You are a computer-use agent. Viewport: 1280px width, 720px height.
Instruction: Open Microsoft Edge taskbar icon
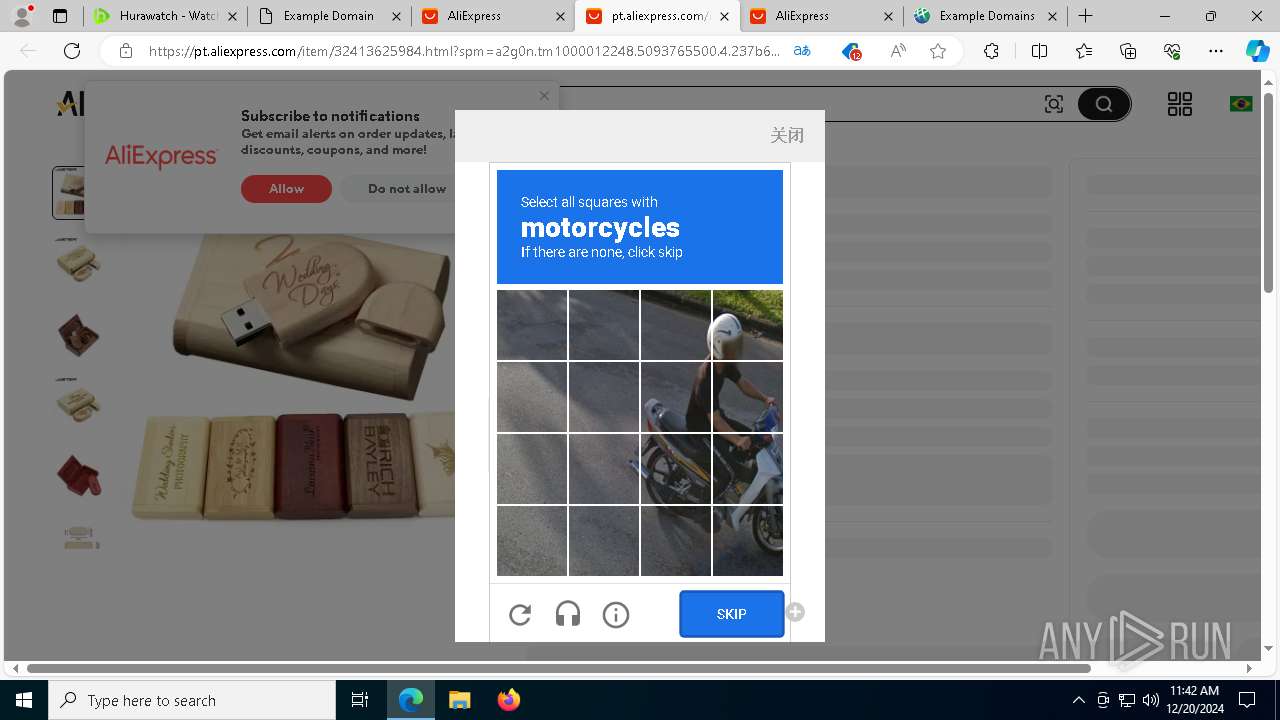click(x=411, y=700)
